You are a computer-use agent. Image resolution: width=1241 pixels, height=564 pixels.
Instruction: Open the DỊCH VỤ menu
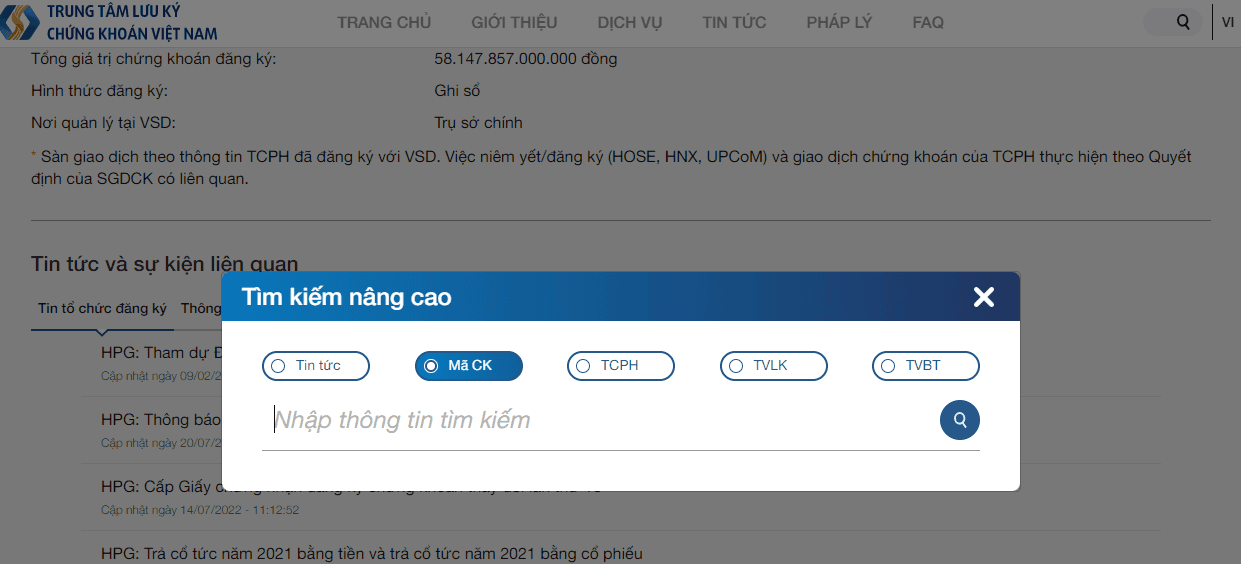[630, 22]
